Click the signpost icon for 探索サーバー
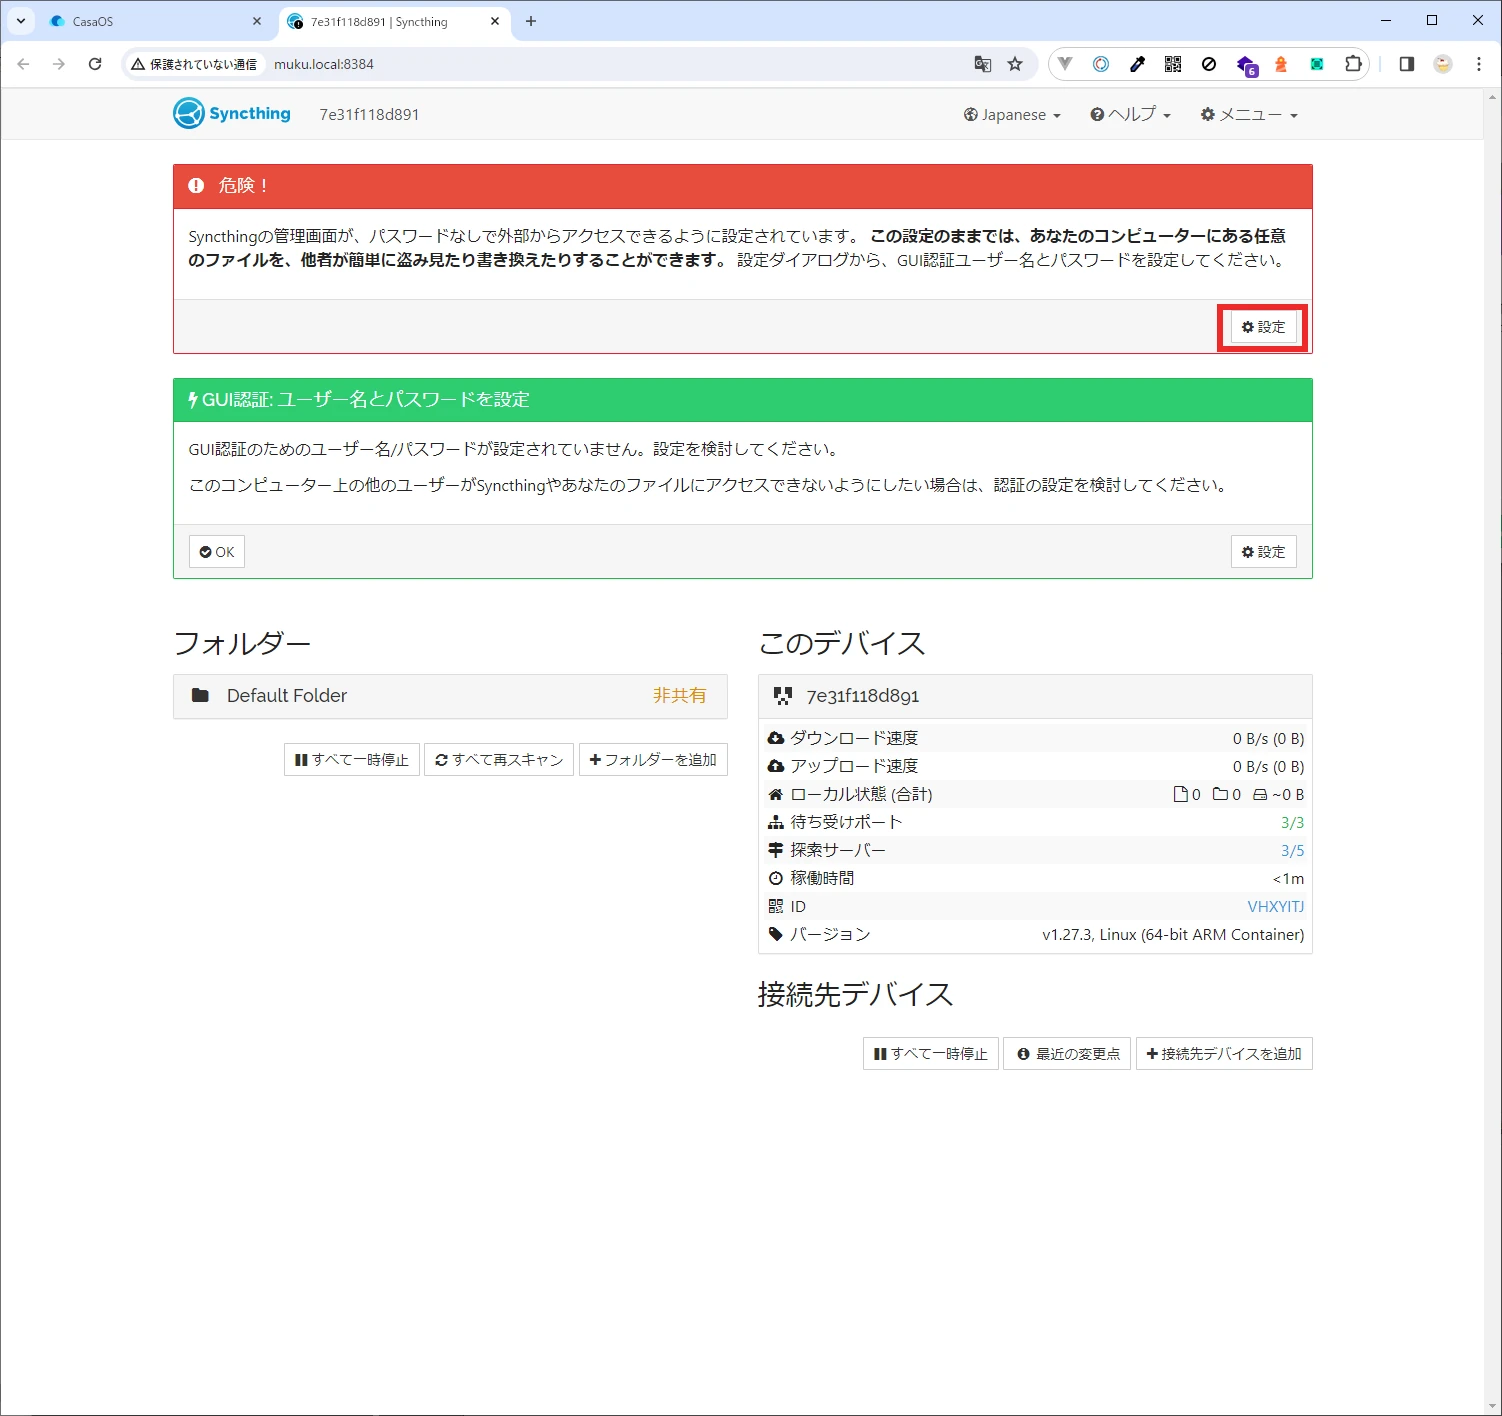 coord(776,850)
